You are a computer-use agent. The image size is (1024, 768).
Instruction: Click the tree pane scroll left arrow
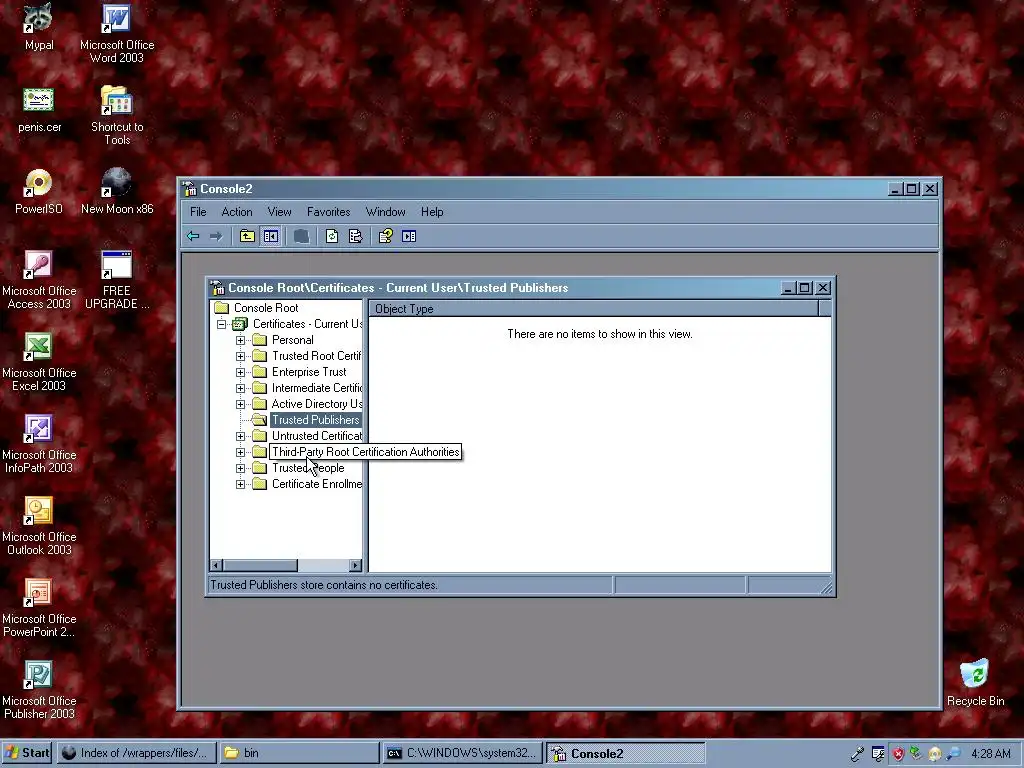216,565
